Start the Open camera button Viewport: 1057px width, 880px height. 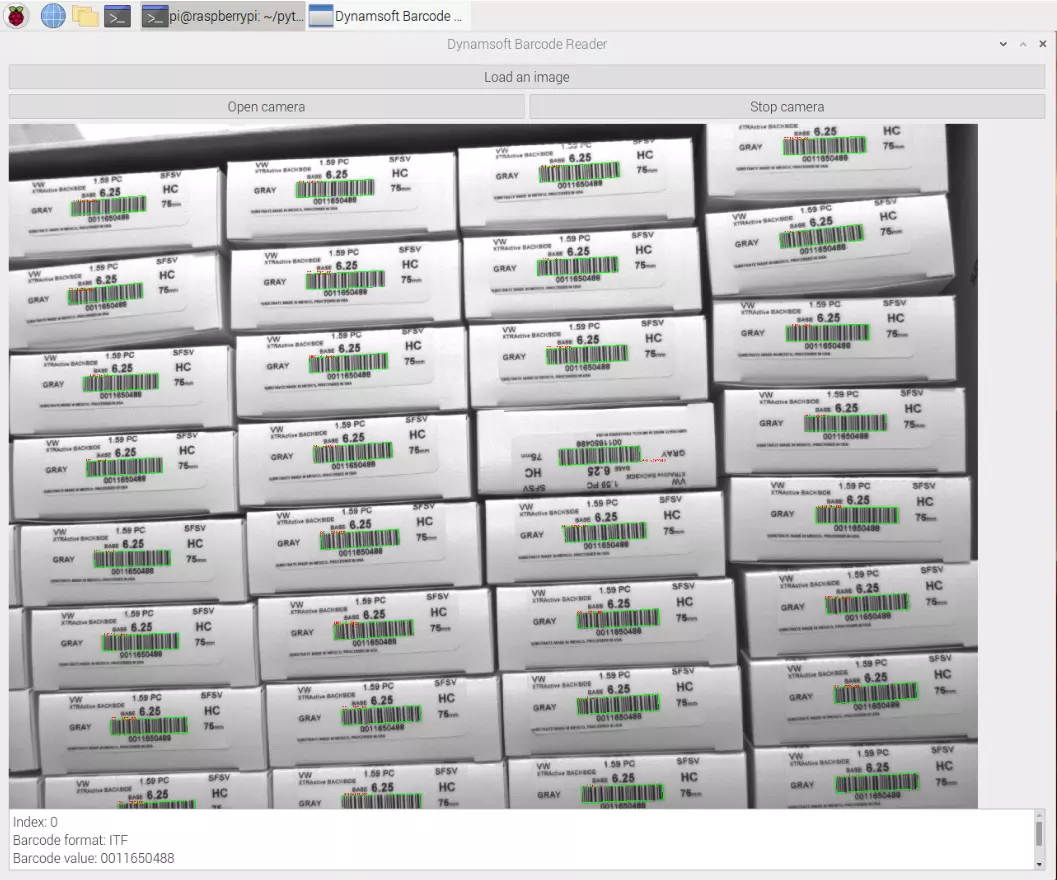tap(266, 107)
